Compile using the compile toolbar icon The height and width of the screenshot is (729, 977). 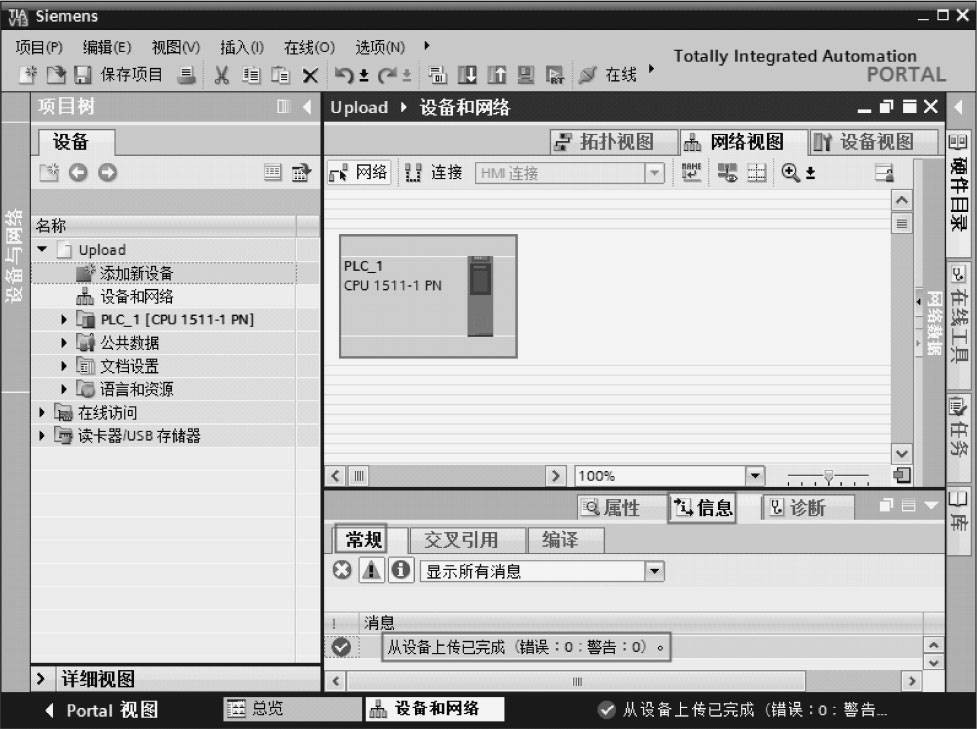[x=437, y=75]
